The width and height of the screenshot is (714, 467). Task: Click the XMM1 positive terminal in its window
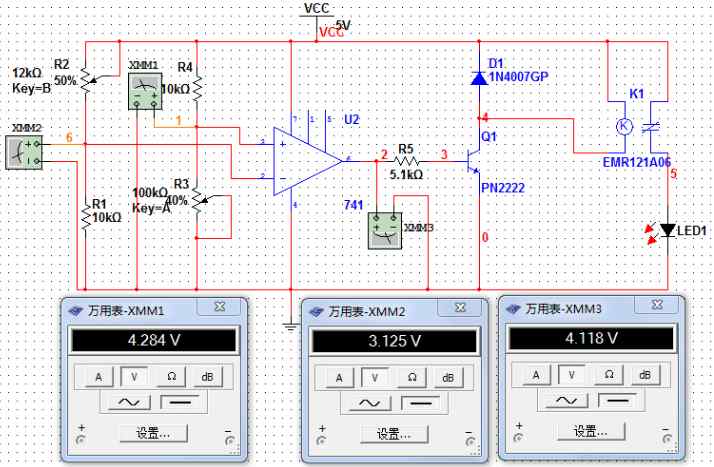81,440
